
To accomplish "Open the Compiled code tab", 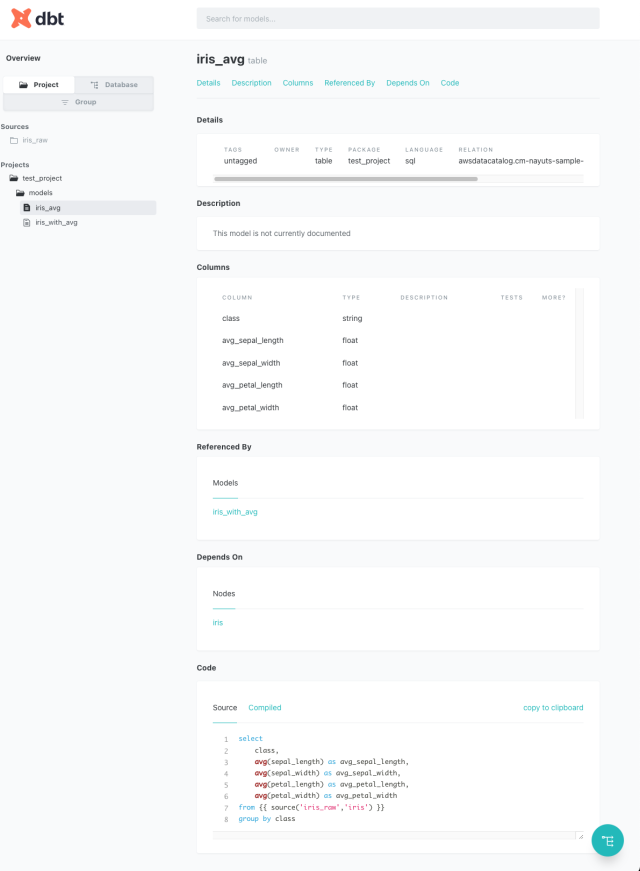I will pos(264,708).
